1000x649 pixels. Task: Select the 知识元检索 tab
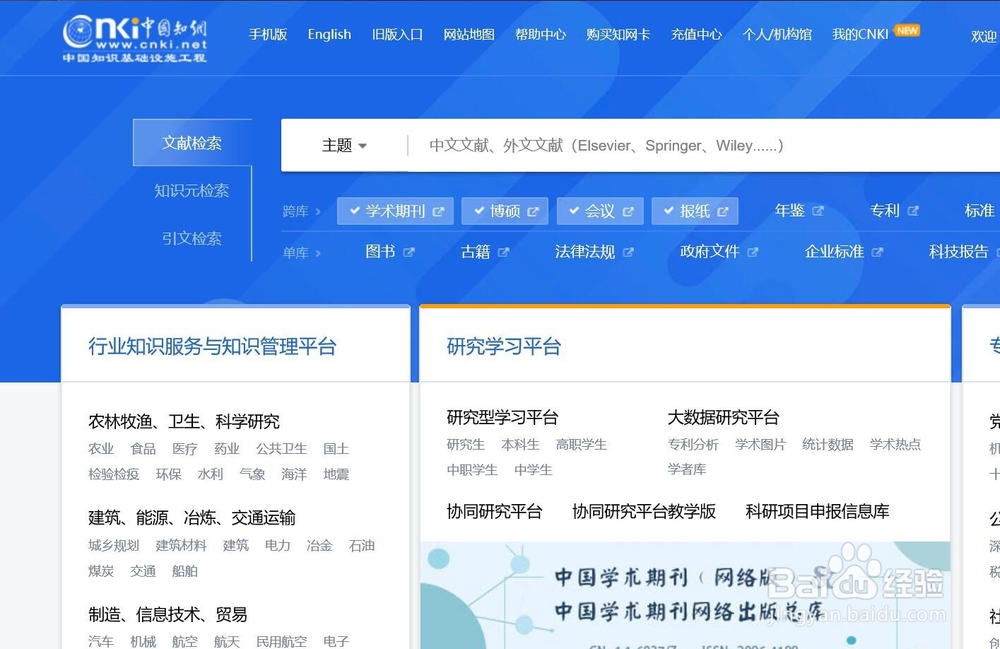tap(192, 191)
